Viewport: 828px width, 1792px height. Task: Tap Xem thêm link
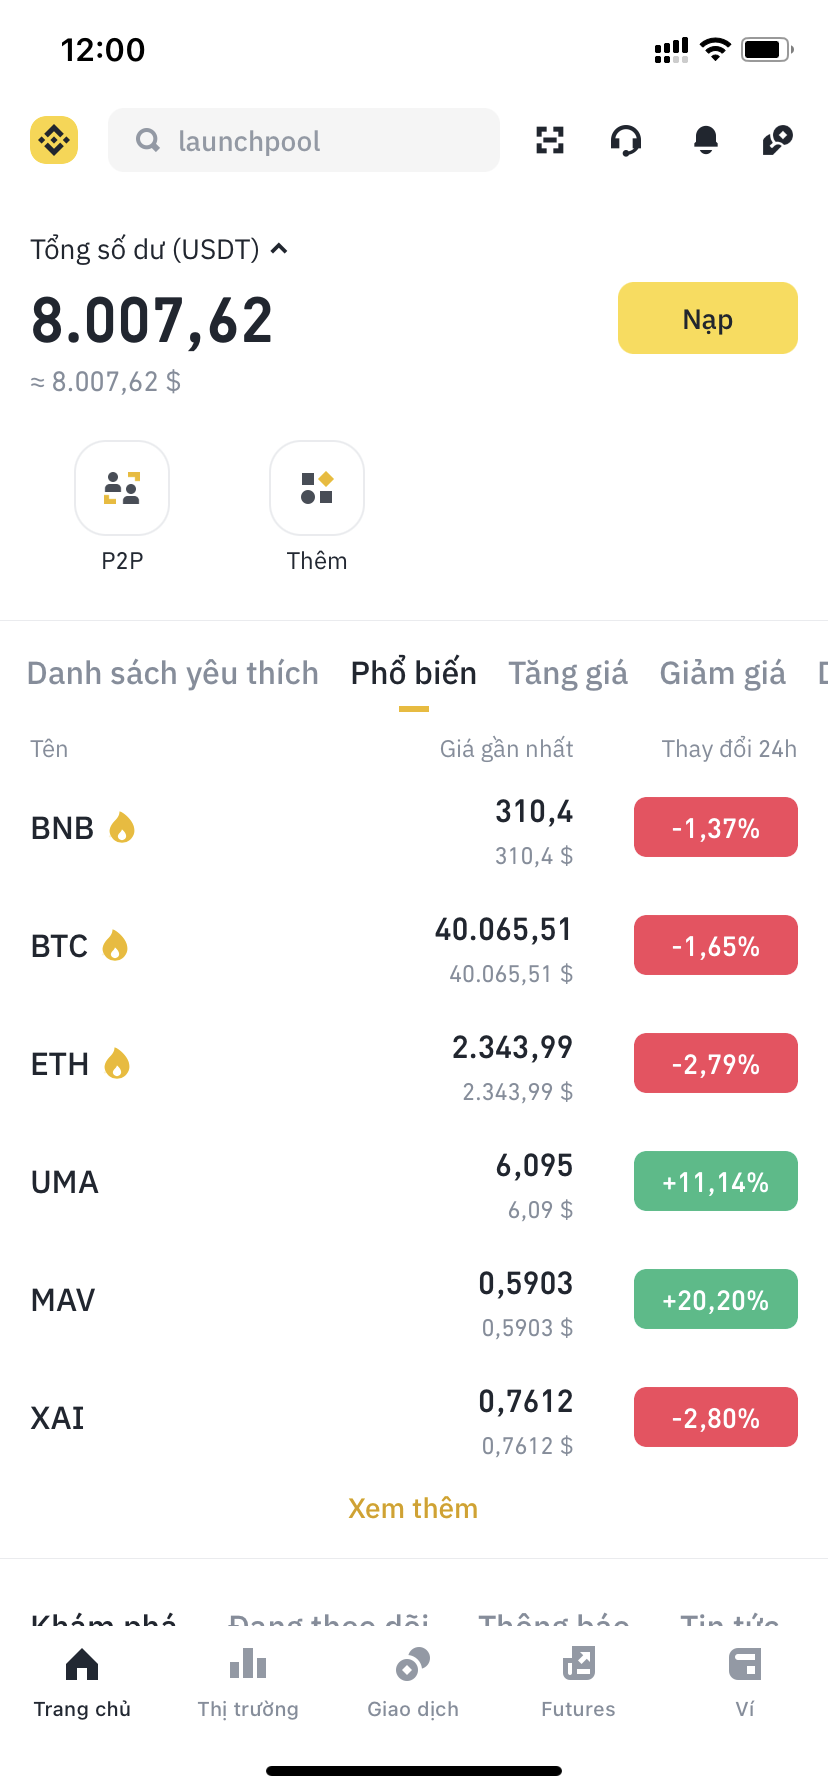413,1508
